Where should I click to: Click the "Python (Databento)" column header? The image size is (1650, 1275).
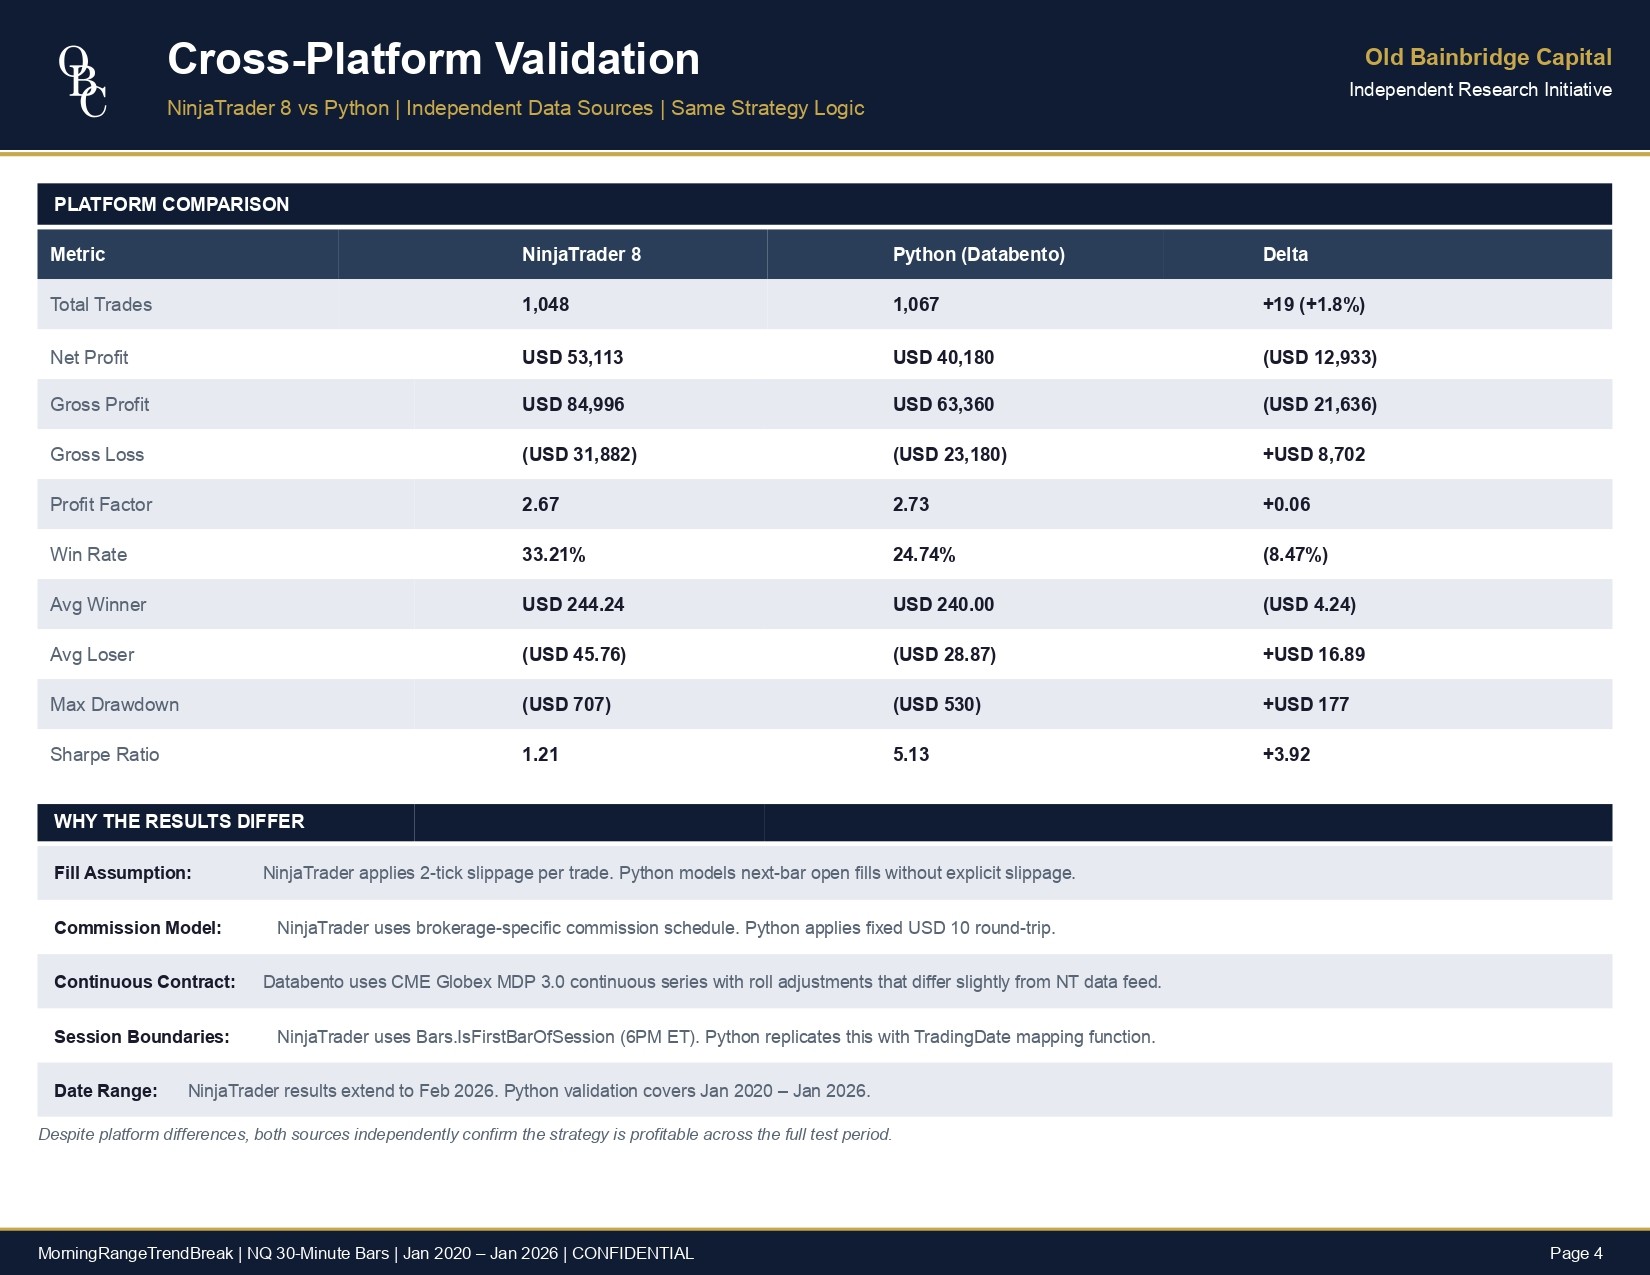point(978,254)
